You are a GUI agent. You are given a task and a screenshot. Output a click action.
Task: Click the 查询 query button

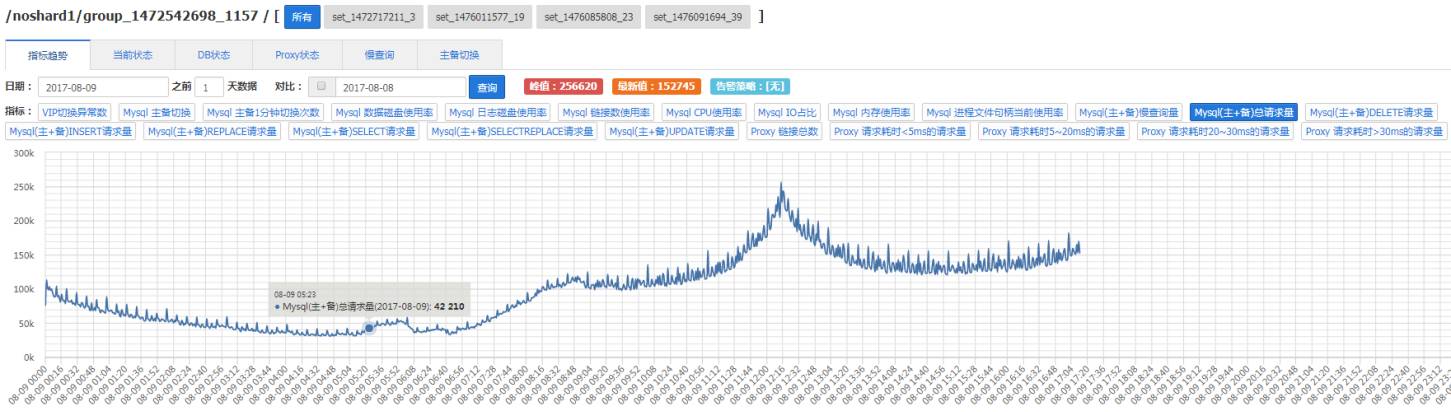click(486, 88)
